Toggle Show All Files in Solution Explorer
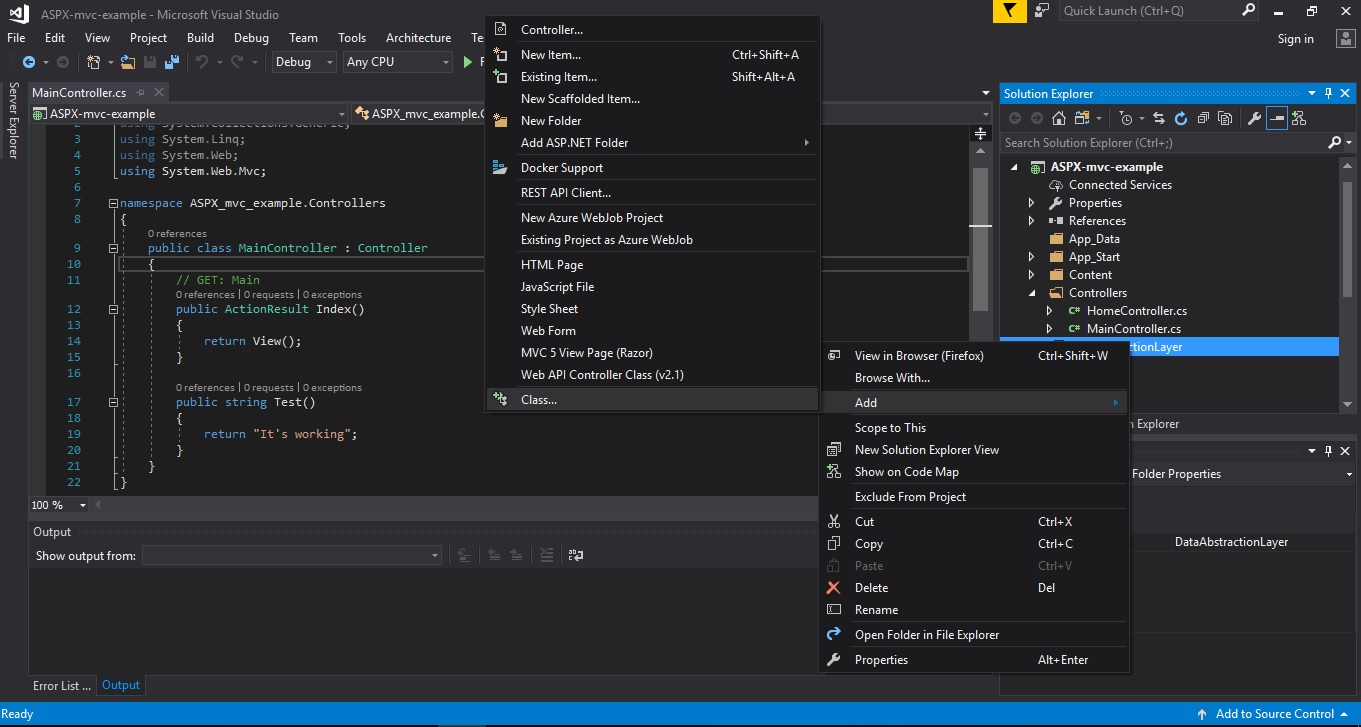Screen dimensions: 1361x727 (x=1224, y=118)
